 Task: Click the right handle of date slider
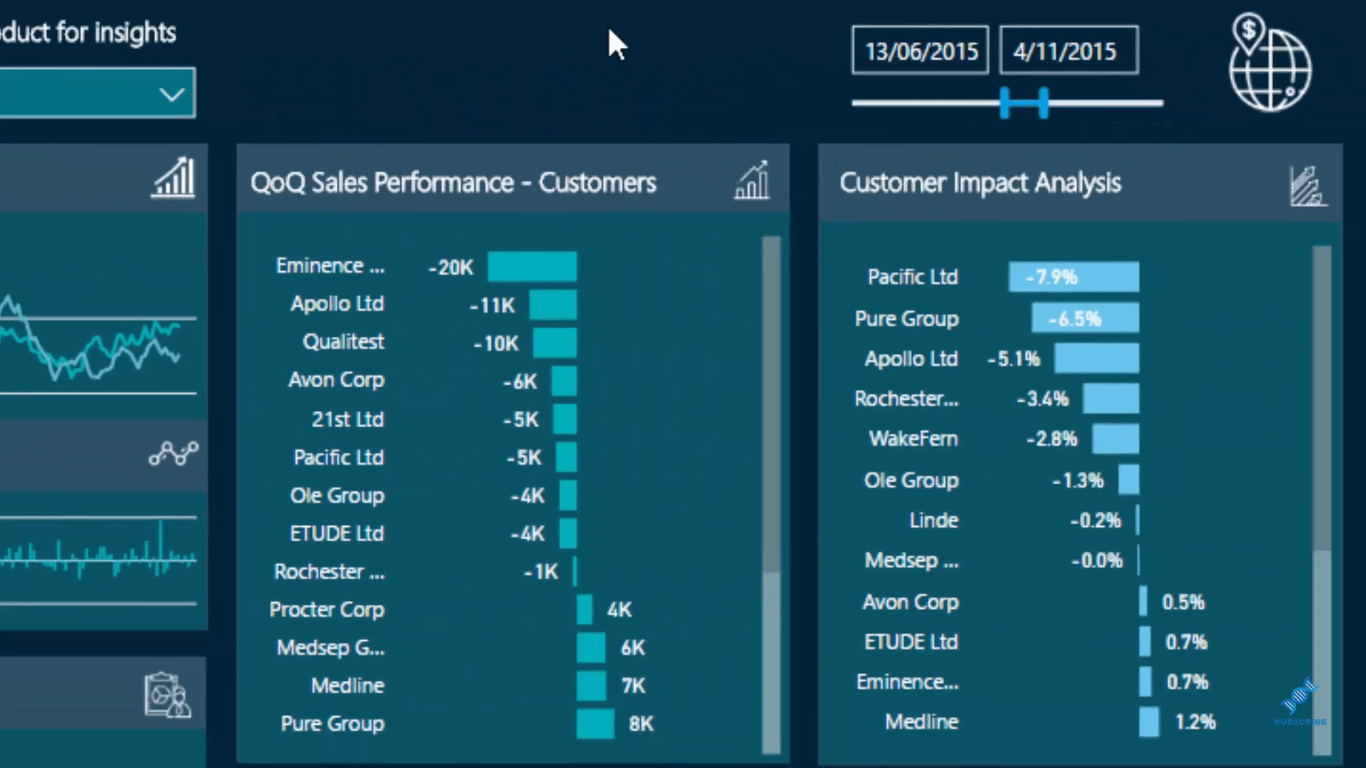pos(1043,102)
